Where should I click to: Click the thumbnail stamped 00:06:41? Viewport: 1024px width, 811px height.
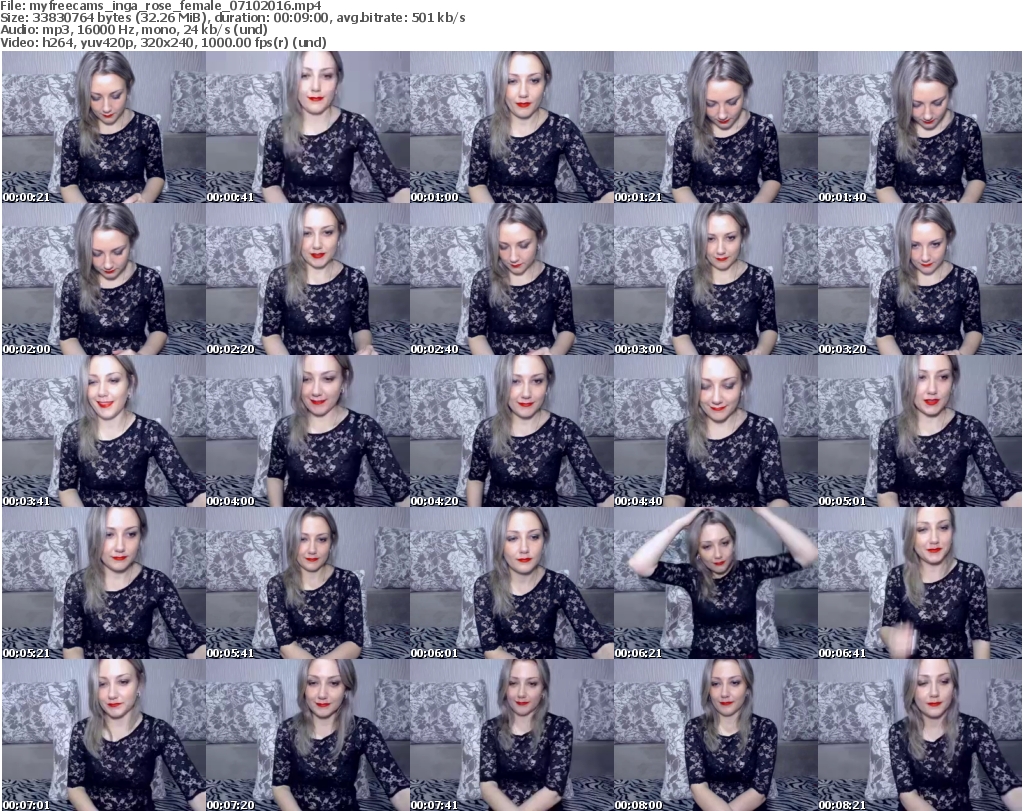pyautogui.click(x=920, y=583)
